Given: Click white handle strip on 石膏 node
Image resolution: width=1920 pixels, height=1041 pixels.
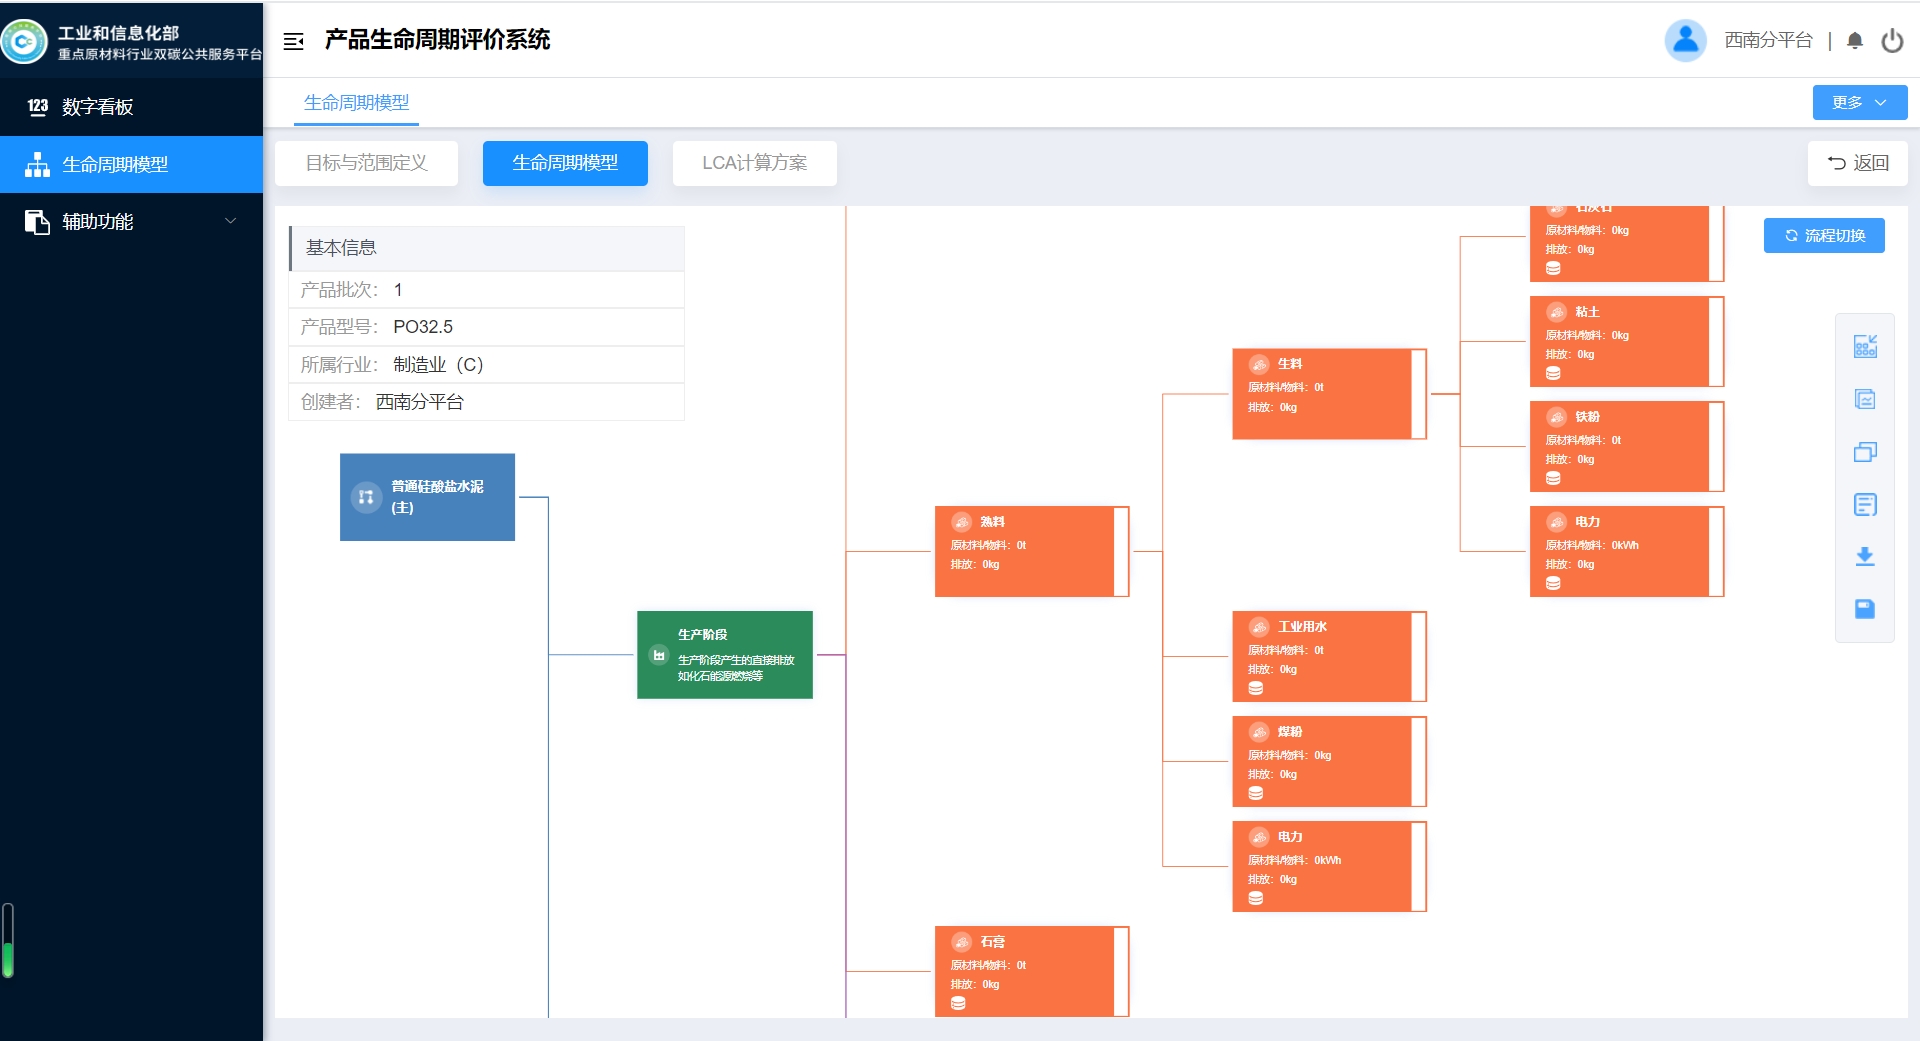Looking at the screenshot, I should point(1121,971).
